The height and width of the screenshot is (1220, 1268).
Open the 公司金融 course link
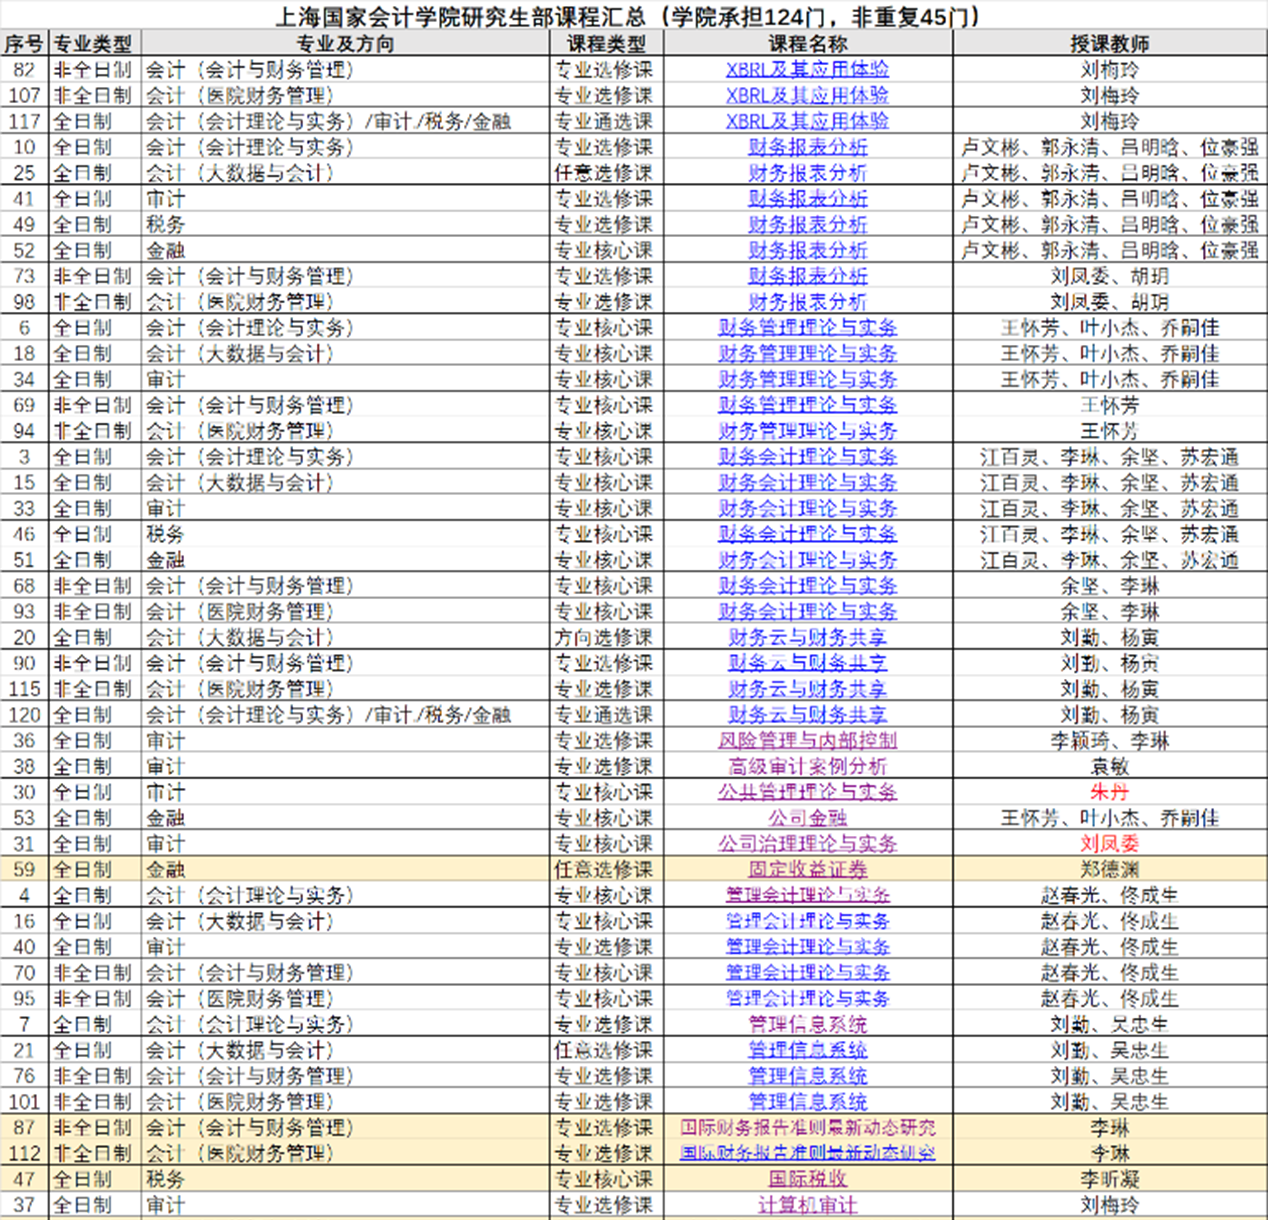click(x=807, y=818)
